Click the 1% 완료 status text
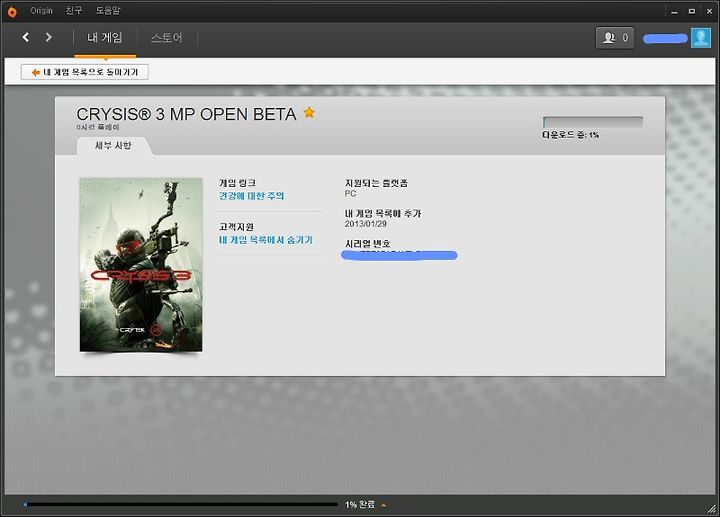The image size is (720, 517). pos(360,505)
